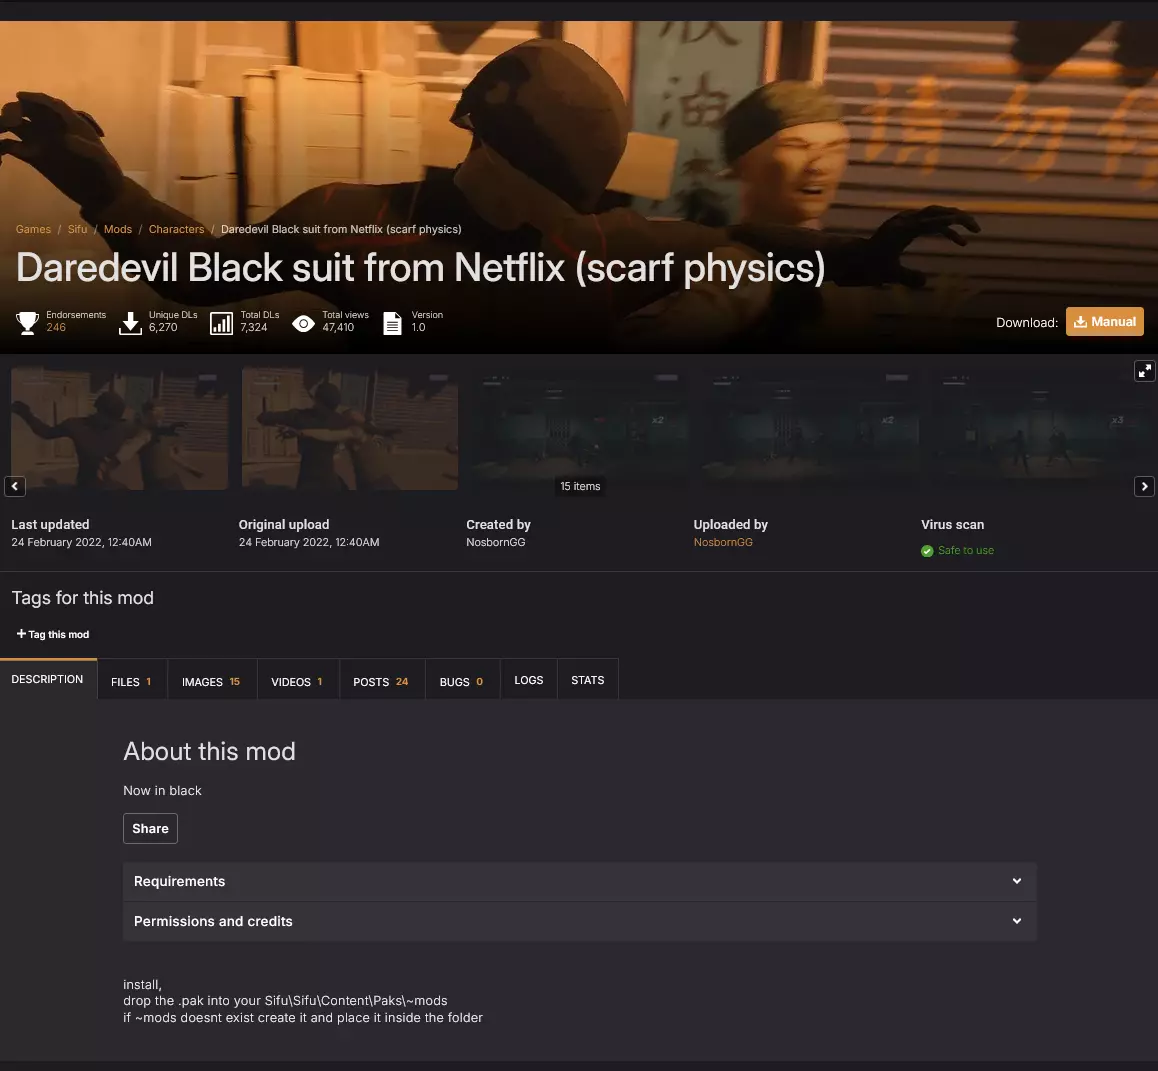Screen dimensions: 1158x1071
Task: View the Posts tab
Action: 381,681
